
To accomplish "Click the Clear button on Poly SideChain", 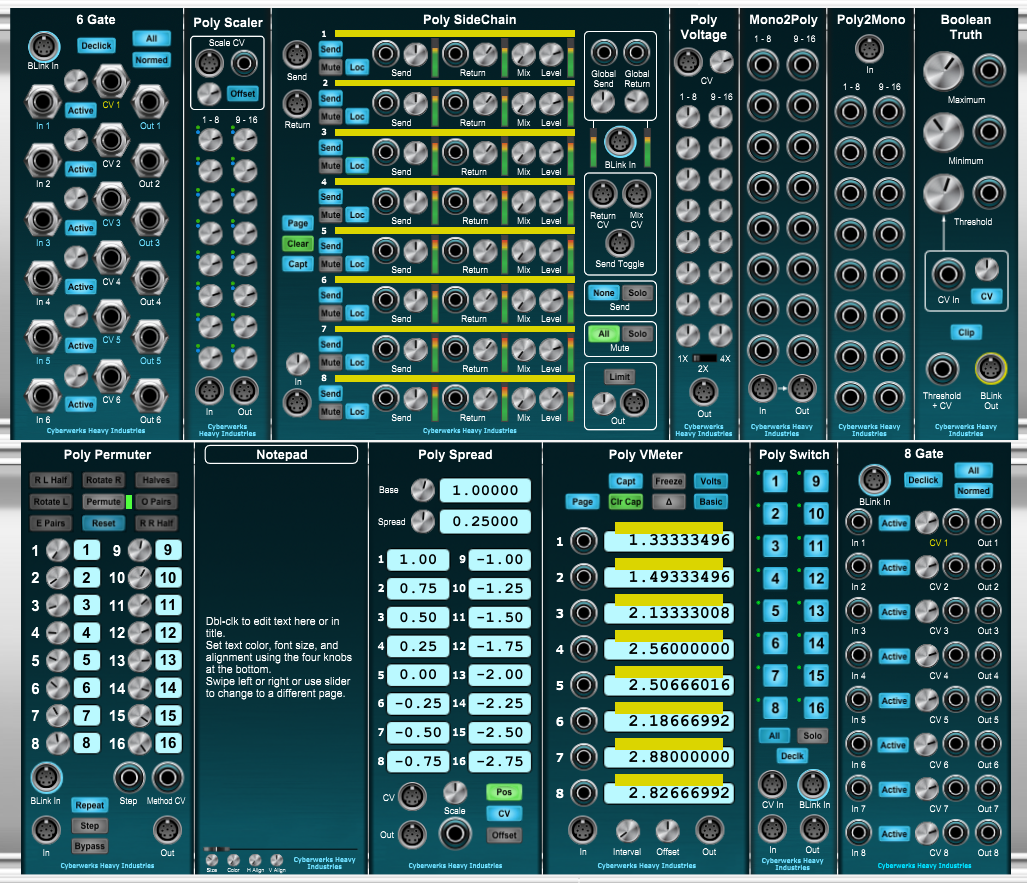I will click(x=297, y=244).
